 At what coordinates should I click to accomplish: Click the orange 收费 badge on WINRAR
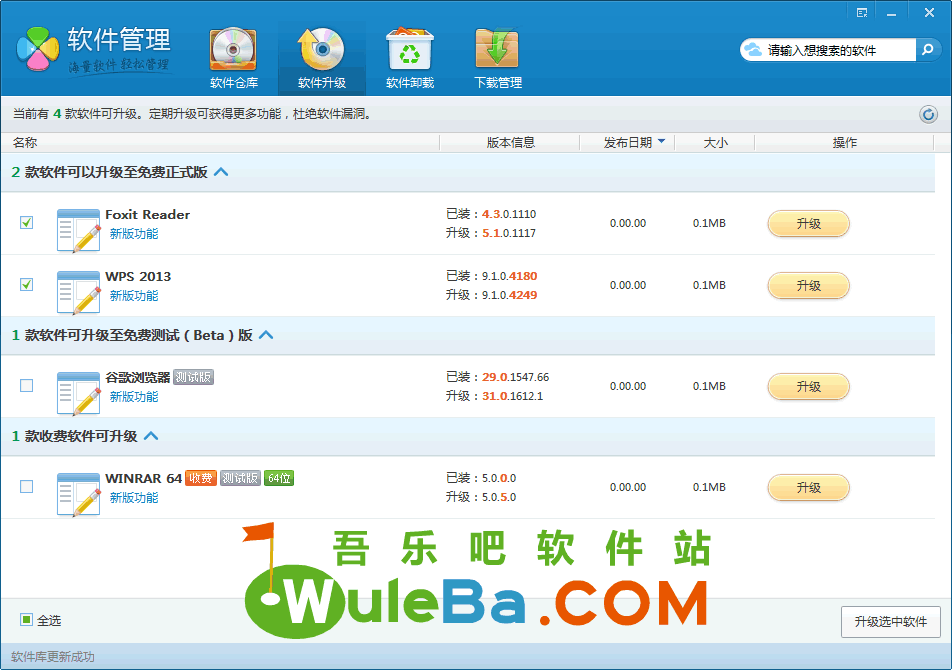coord(200,478)
